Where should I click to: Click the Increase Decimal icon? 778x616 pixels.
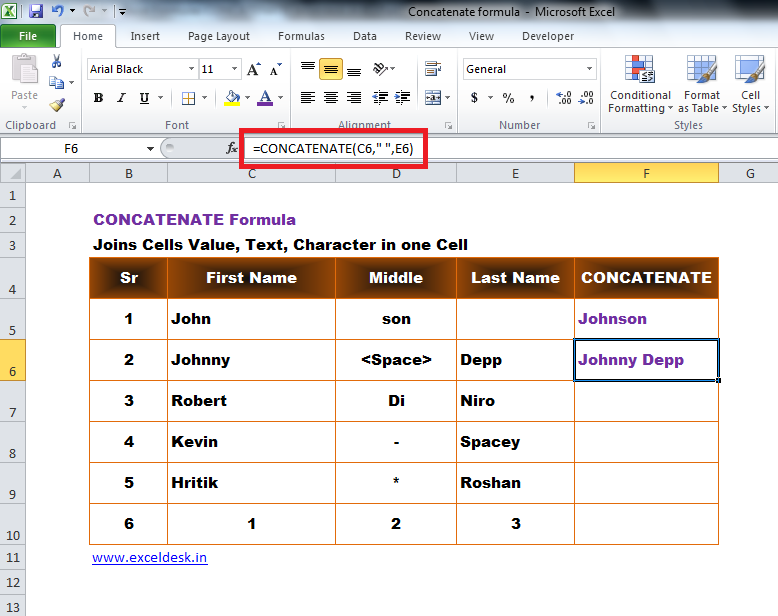(564, 98)
